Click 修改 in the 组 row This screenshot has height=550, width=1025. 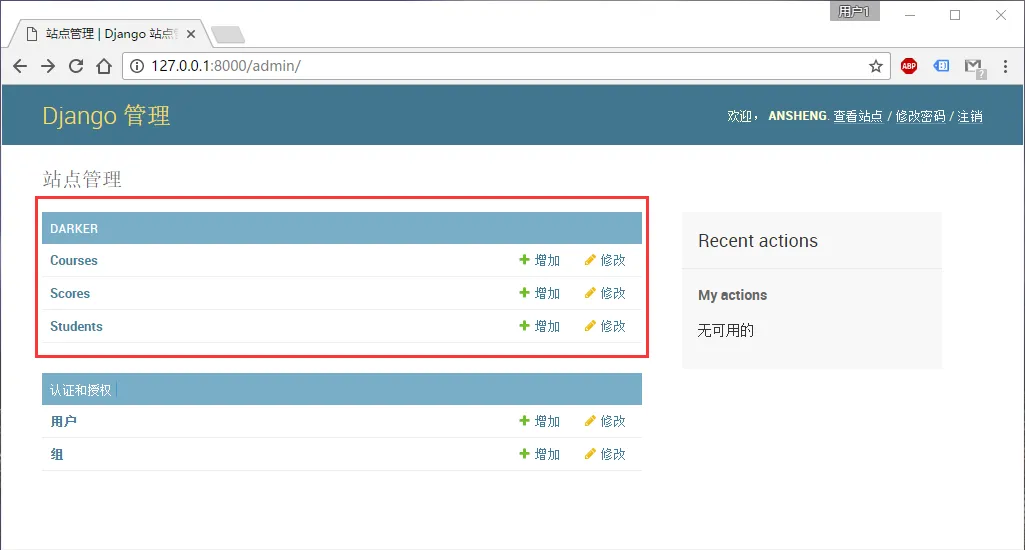coord(605,454)
